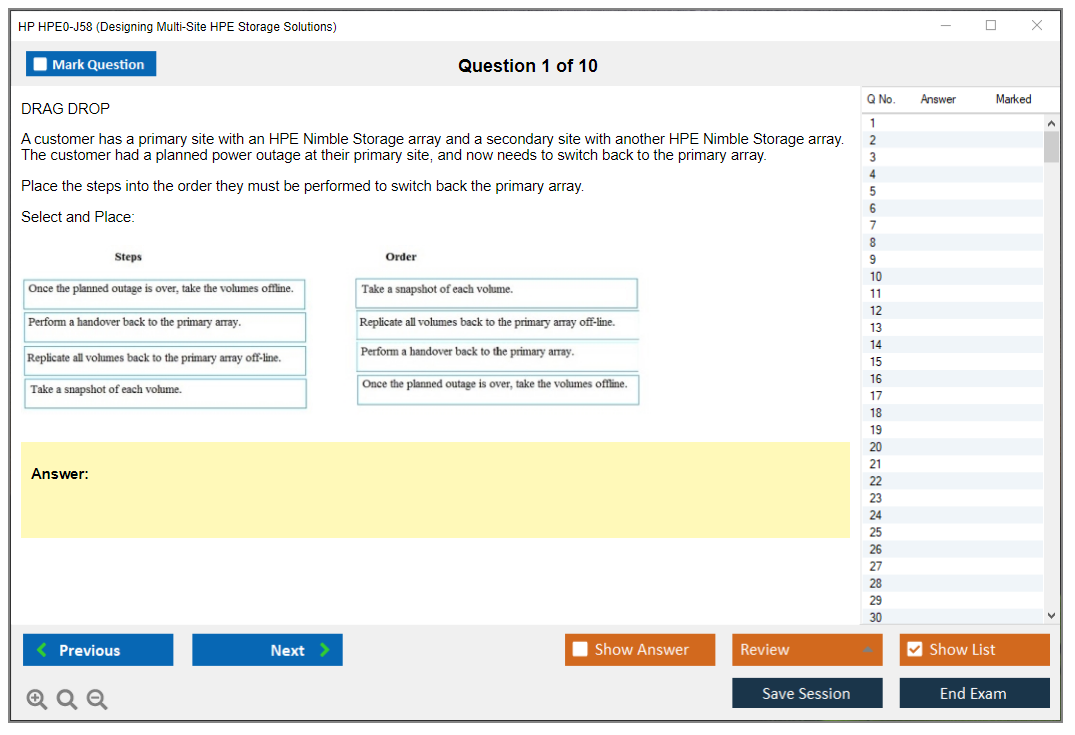
Task: Select 'Perform a handover' step in Steps column
Action: 165,324
